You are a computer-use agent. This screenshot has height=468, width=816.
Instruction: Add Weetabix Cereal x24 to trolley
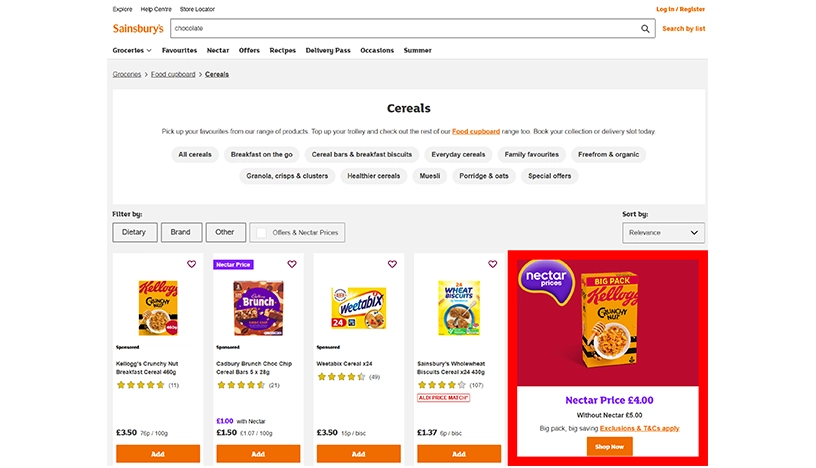(358, 453)
